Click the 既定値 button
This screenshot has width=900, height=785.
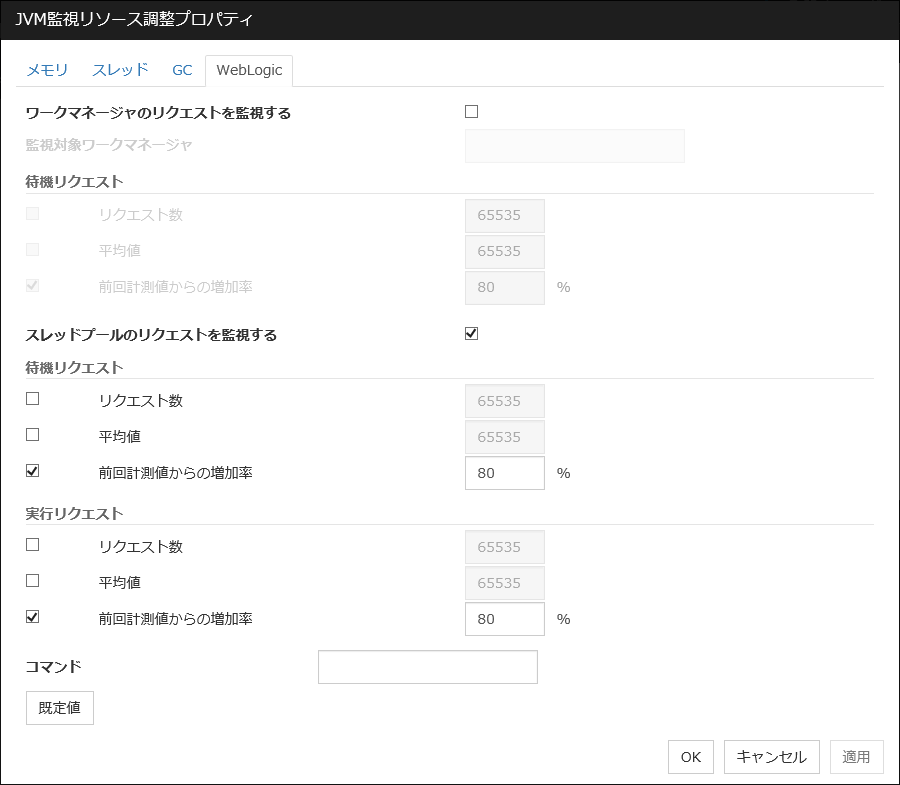[59, 707]
